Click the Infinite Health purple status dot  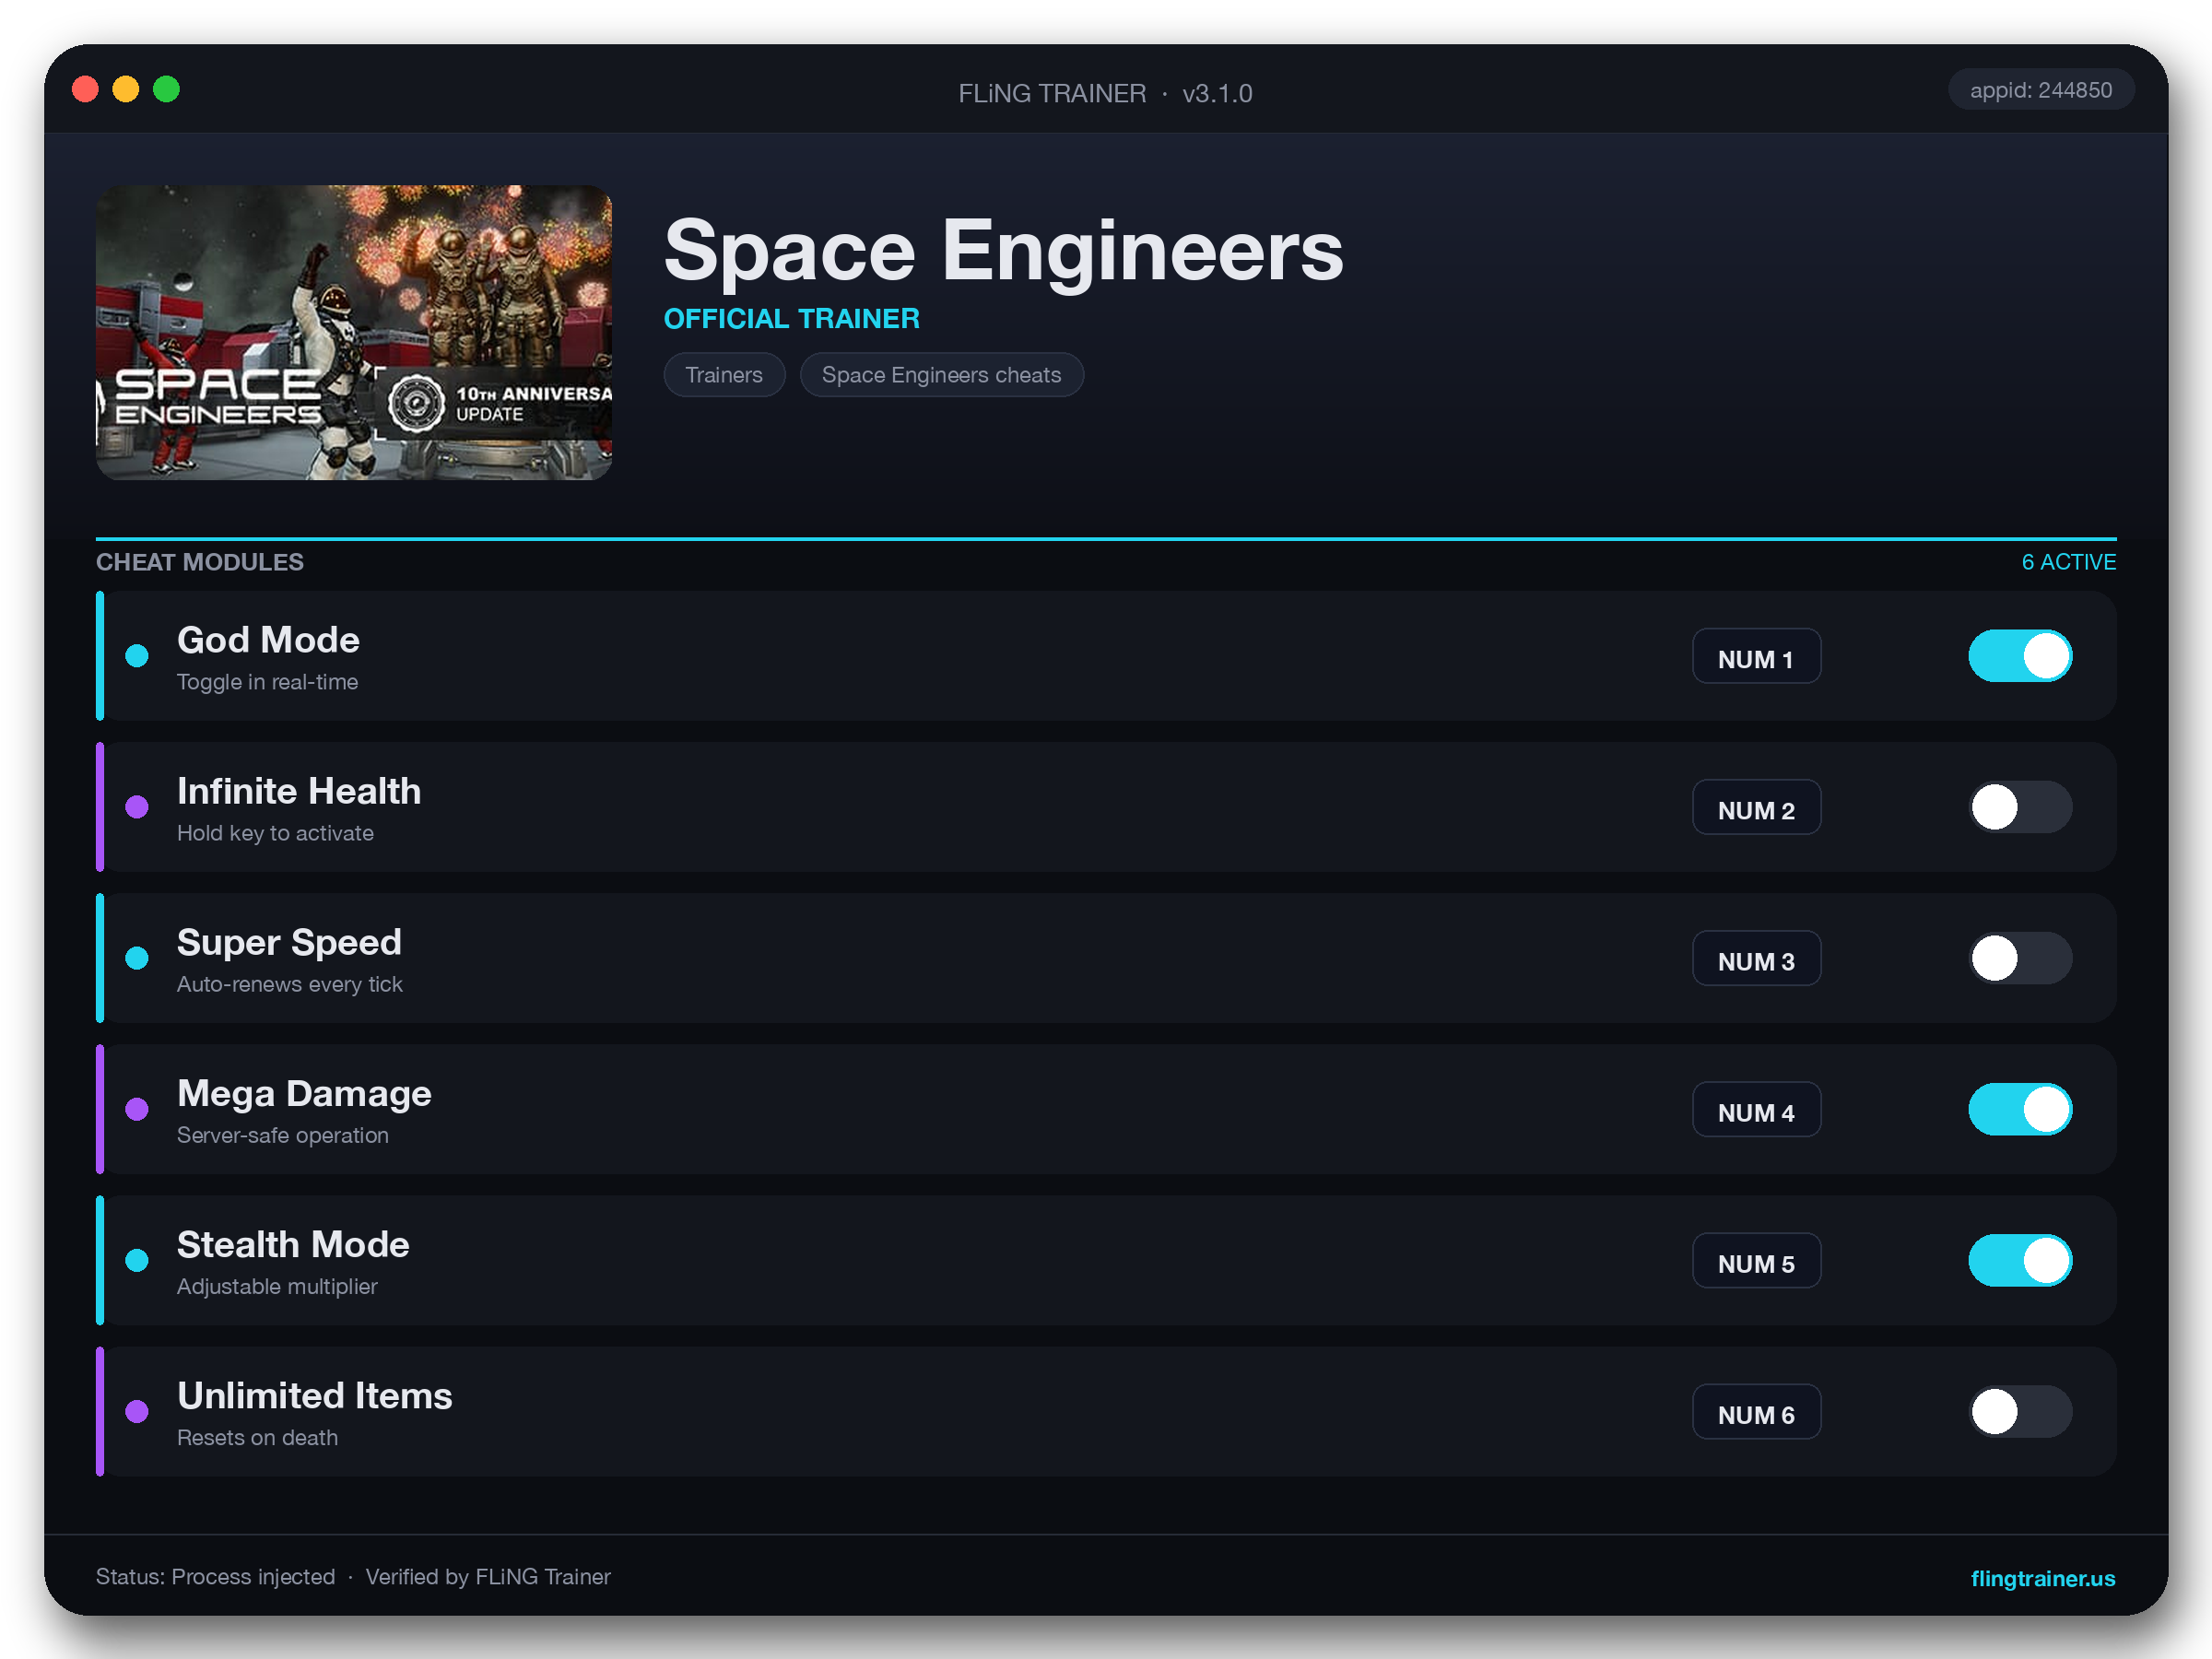[x=137, y=807]
